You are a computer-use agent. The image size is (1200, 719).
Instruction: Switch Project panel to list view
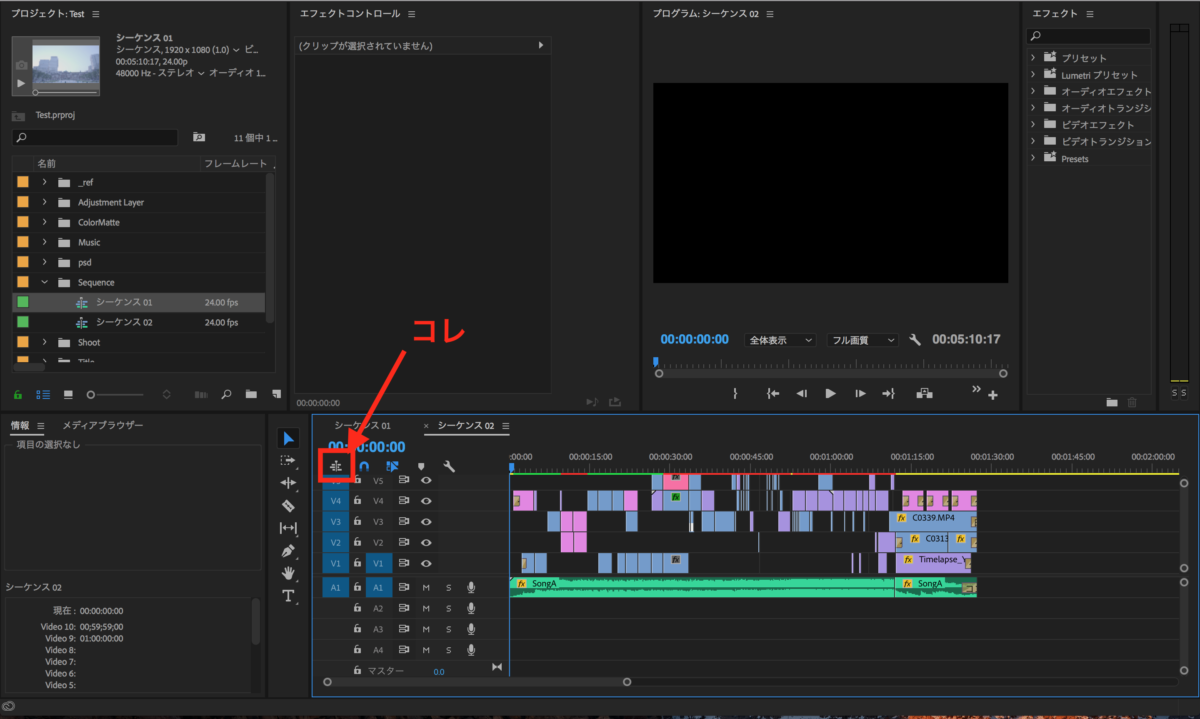tap(43, 394)
